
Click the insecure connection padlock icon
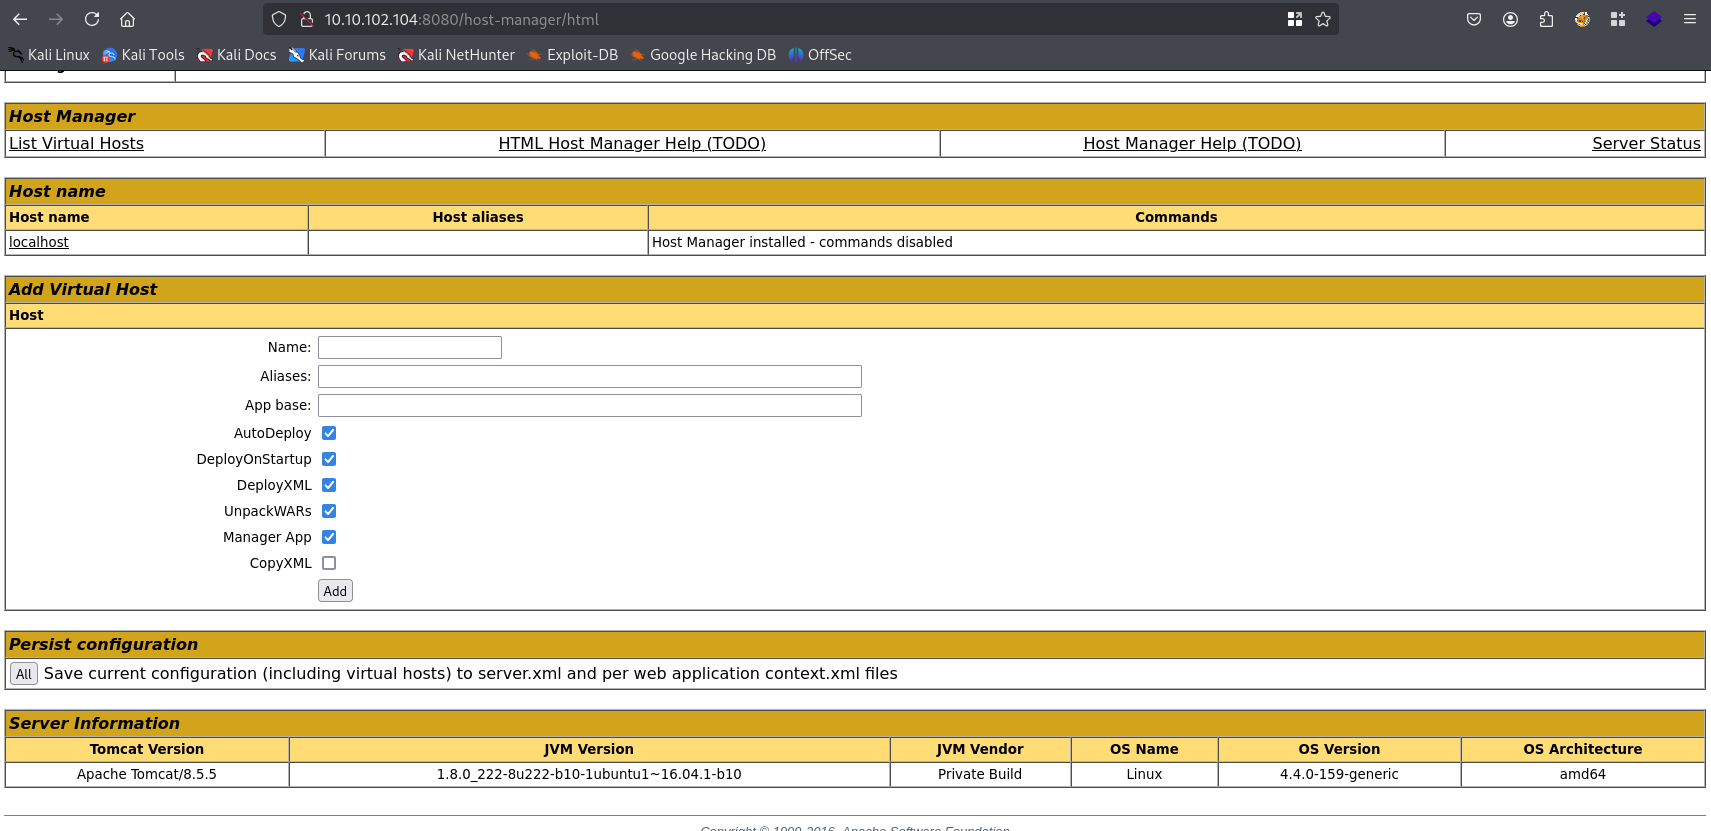[307, 19]
